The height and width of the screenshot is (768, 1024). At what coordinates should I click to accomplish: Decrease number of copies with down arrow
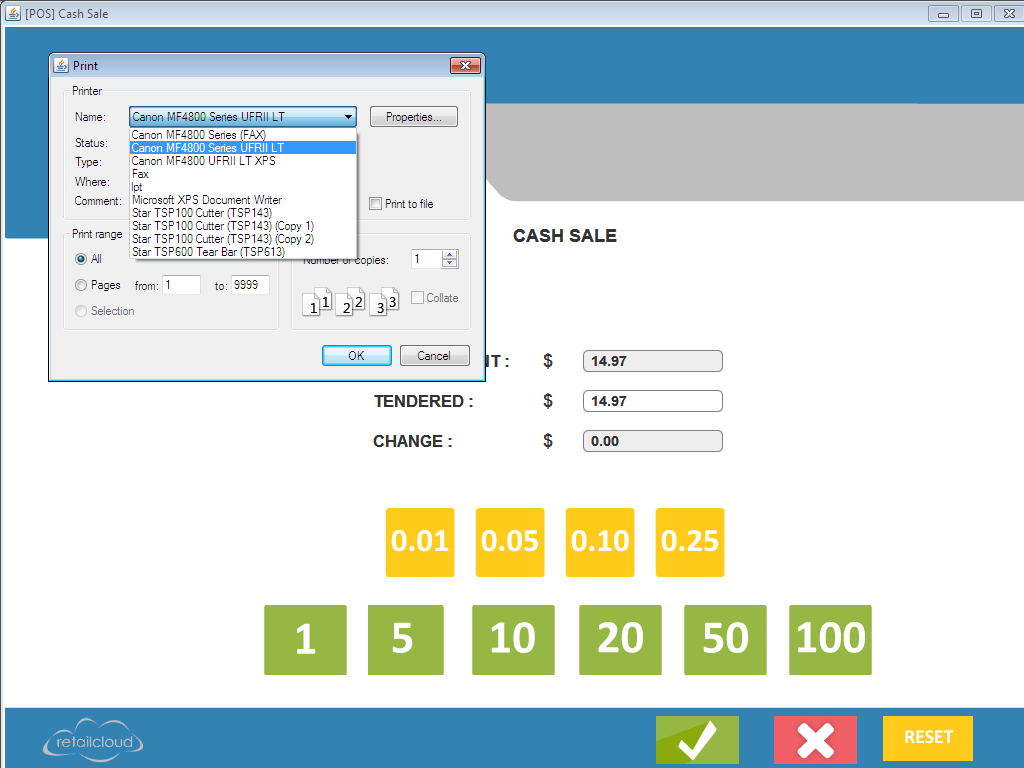[449, 263]
